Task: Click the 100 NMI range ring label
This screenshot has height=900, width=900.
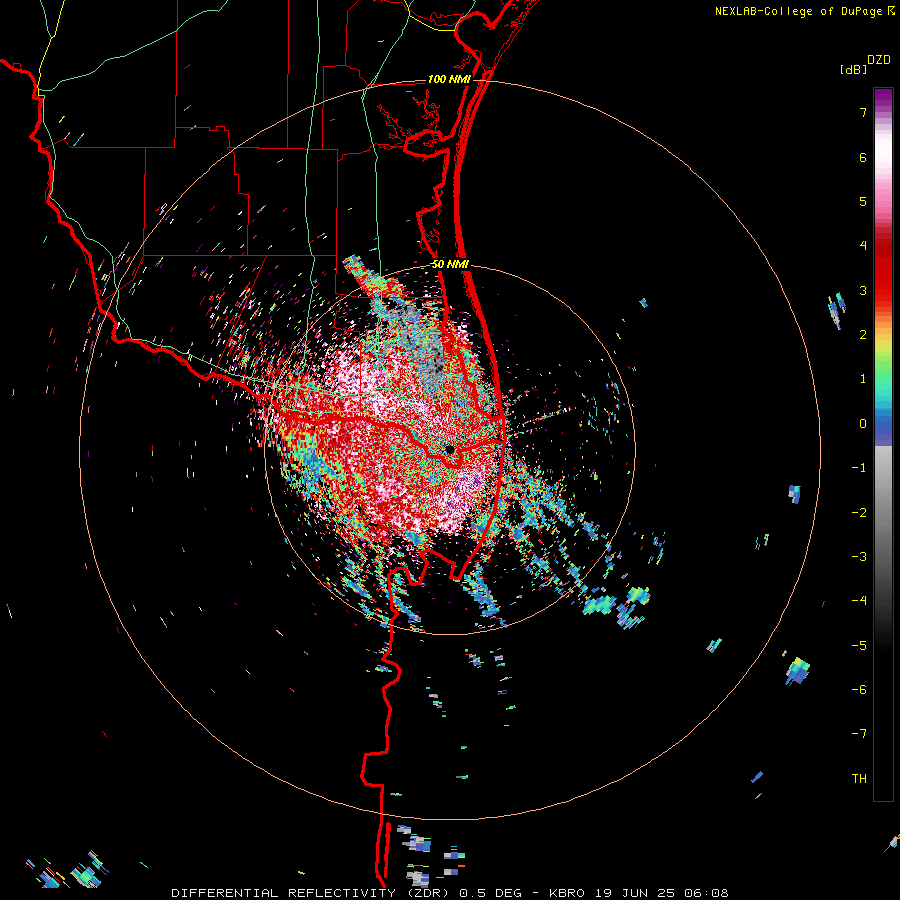Action: pos(449,79)
